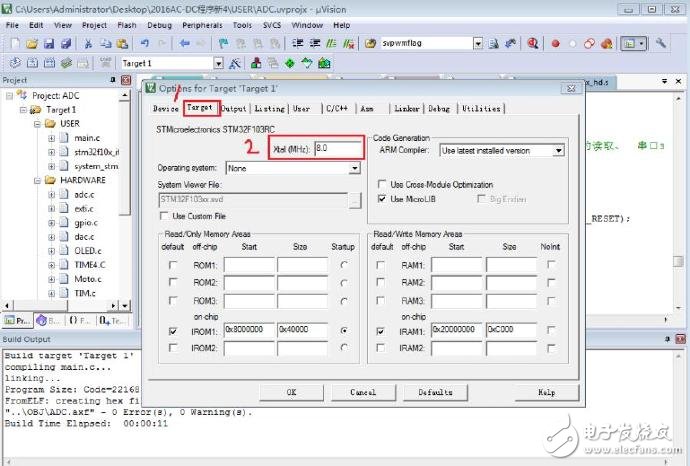Click the Cancel button

(x=363, y=392)
